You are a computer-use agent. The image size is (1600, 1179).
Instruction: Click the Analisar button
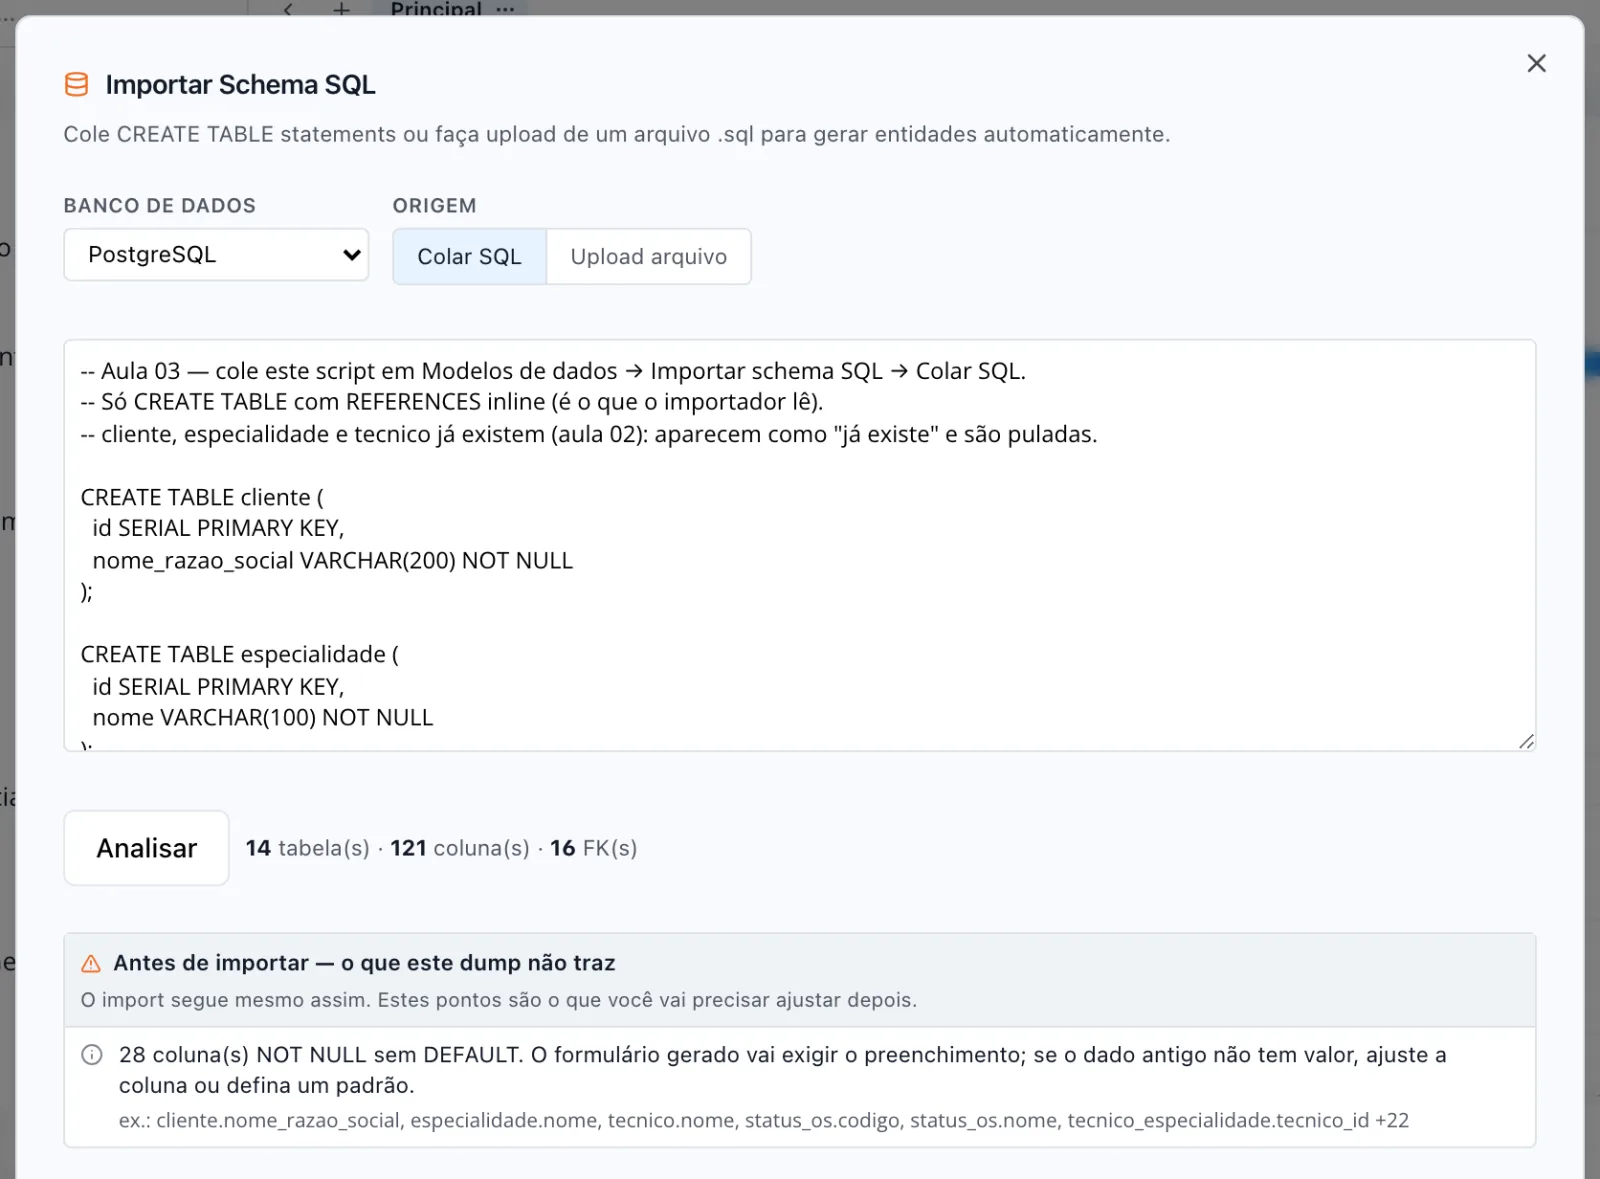pyautogui.click(x=146, y=848)
